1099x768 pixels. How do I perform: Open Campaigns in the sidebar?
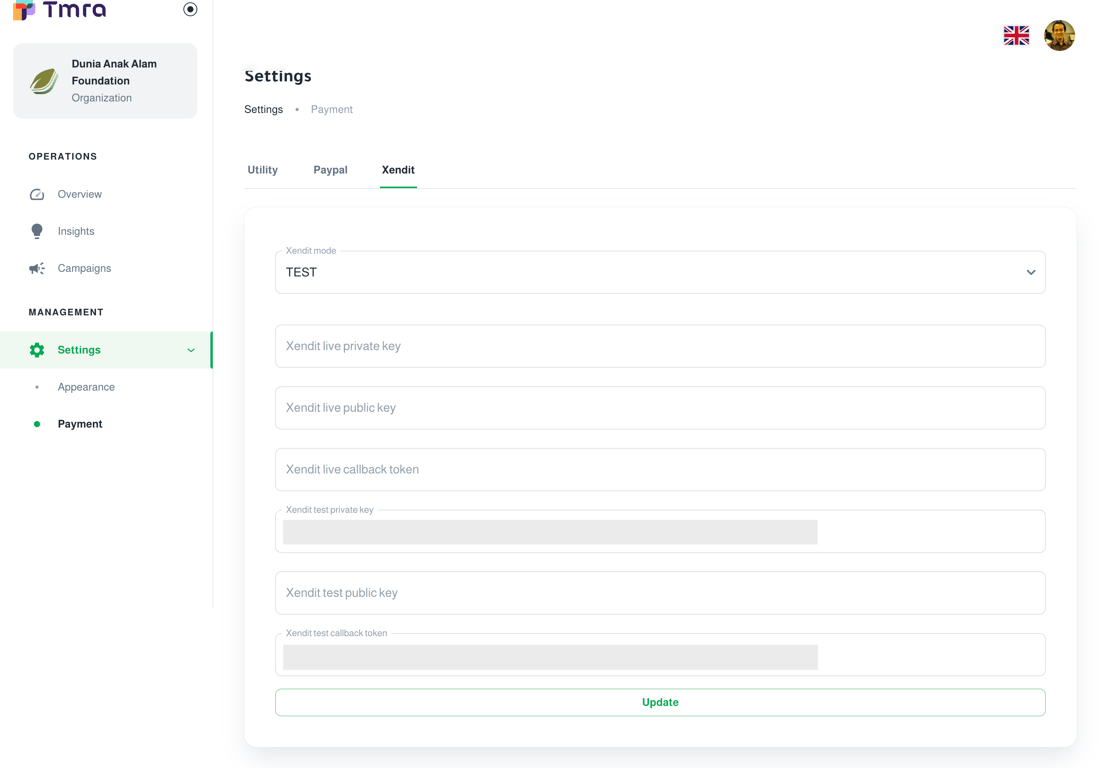pos(105,268)
